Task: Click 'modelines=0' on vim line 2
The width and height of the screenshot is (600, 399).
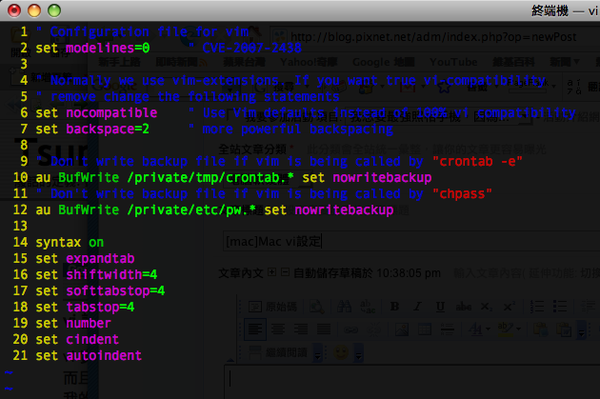Action: (x=108, y=48)
